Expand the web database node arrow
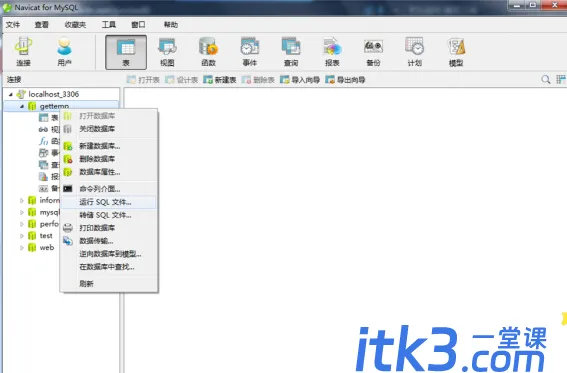567x373 pixels. [22, 248]
